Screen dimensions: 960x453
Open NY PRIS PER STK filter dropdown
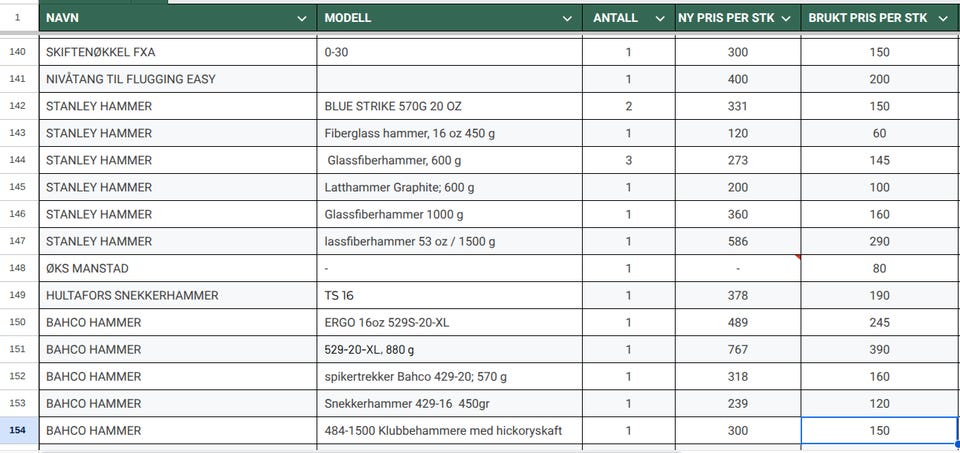click(785, 18)
